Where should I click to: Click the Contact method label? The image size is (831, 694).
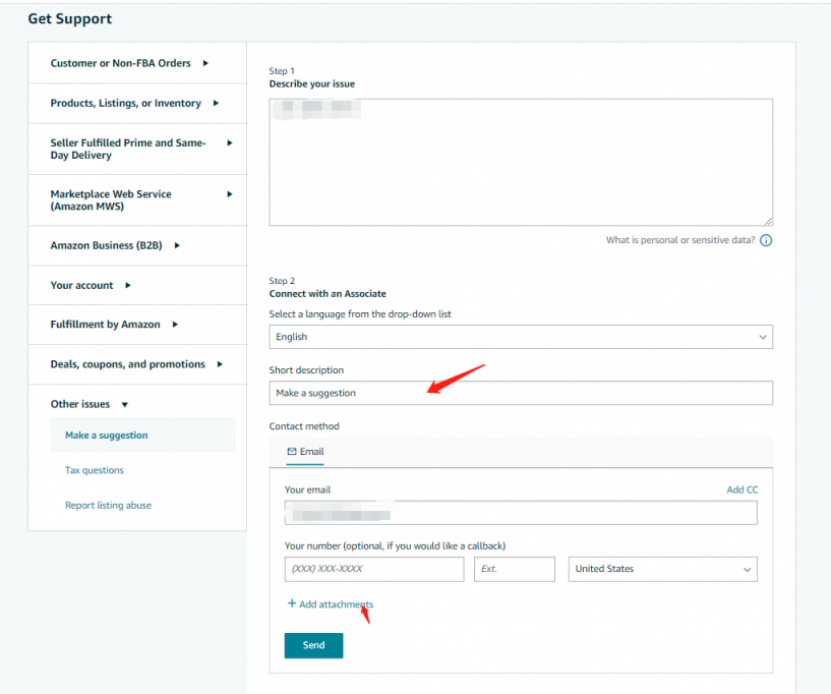304,426
